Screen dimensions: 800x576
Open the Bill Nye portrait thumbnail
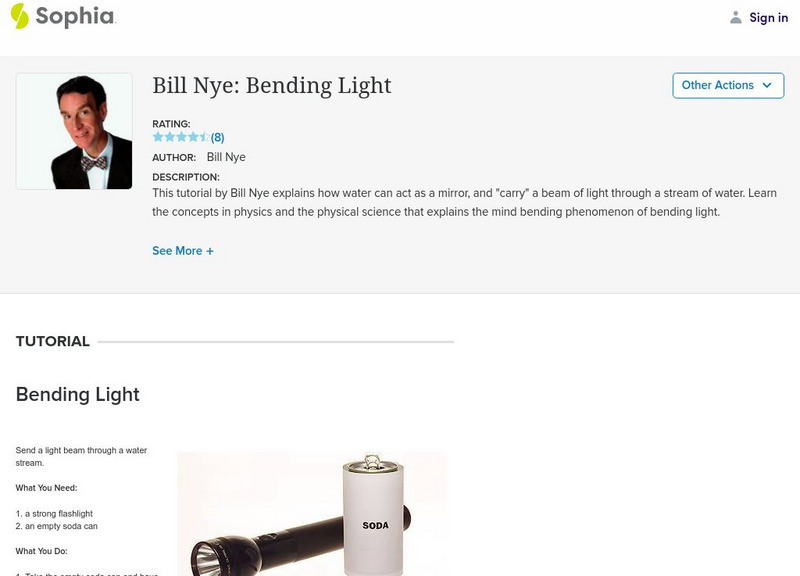(74, 131)
